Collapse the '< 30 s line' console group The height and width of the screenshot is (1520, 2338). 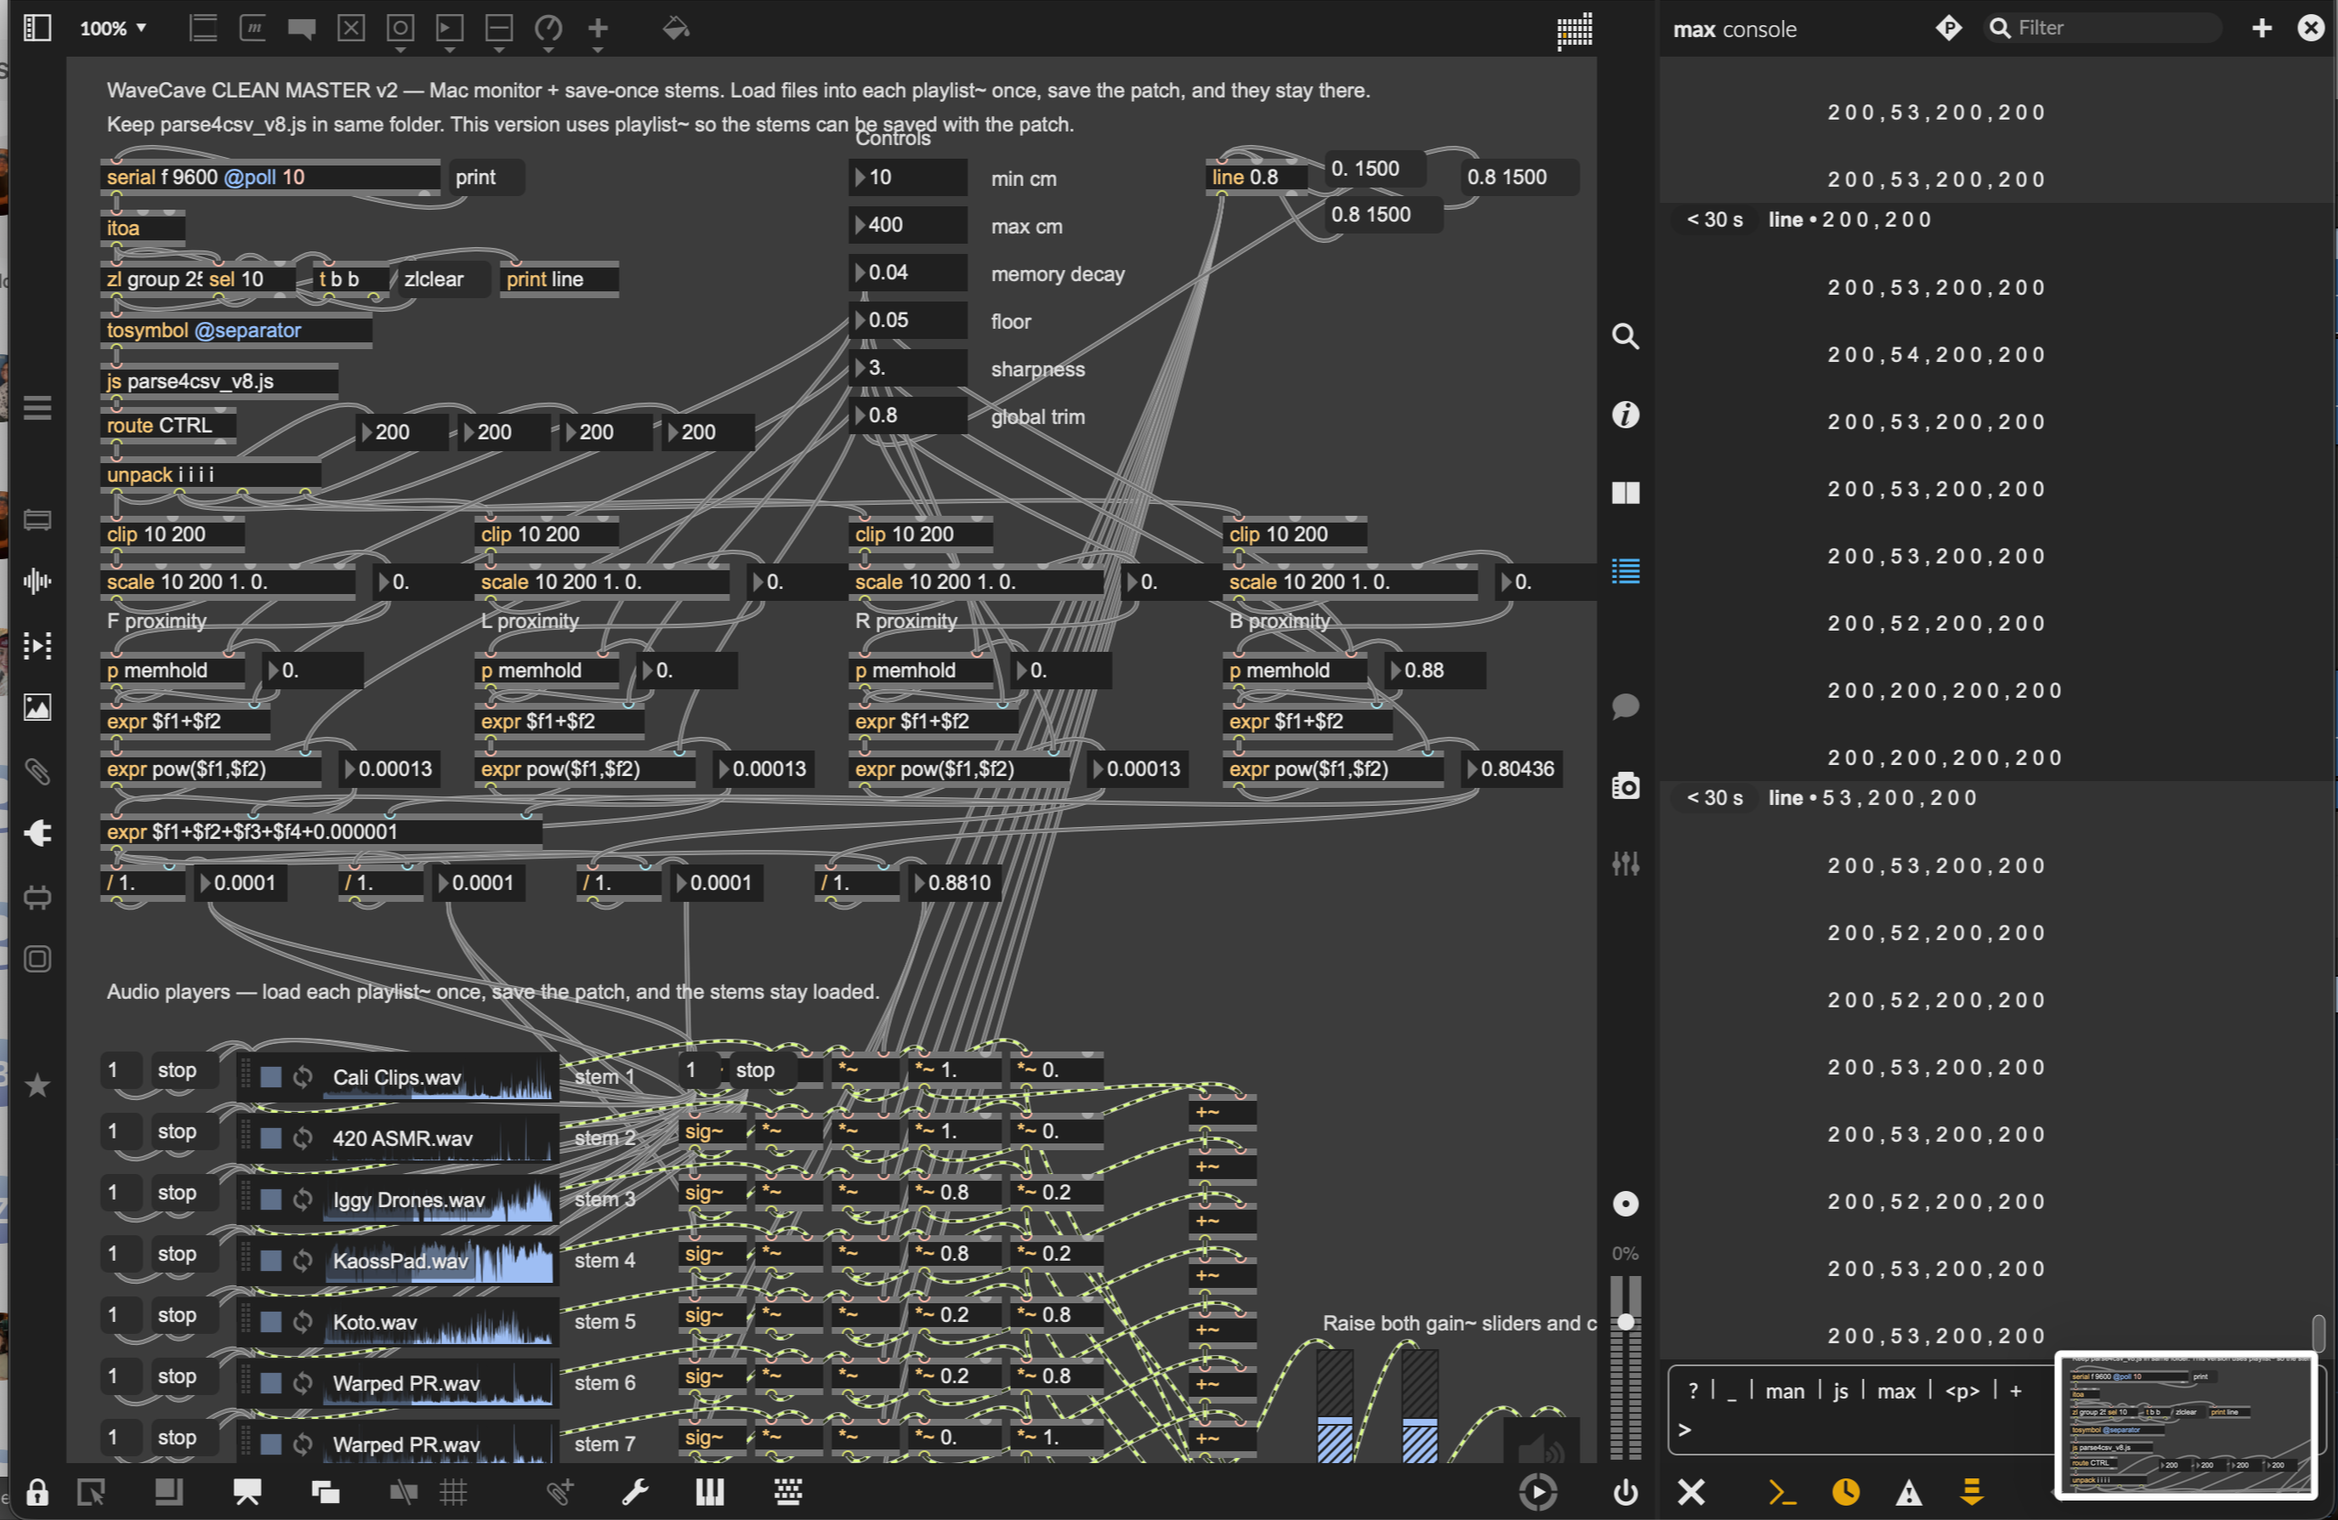pyautogui.click(x=1714, y=219)
